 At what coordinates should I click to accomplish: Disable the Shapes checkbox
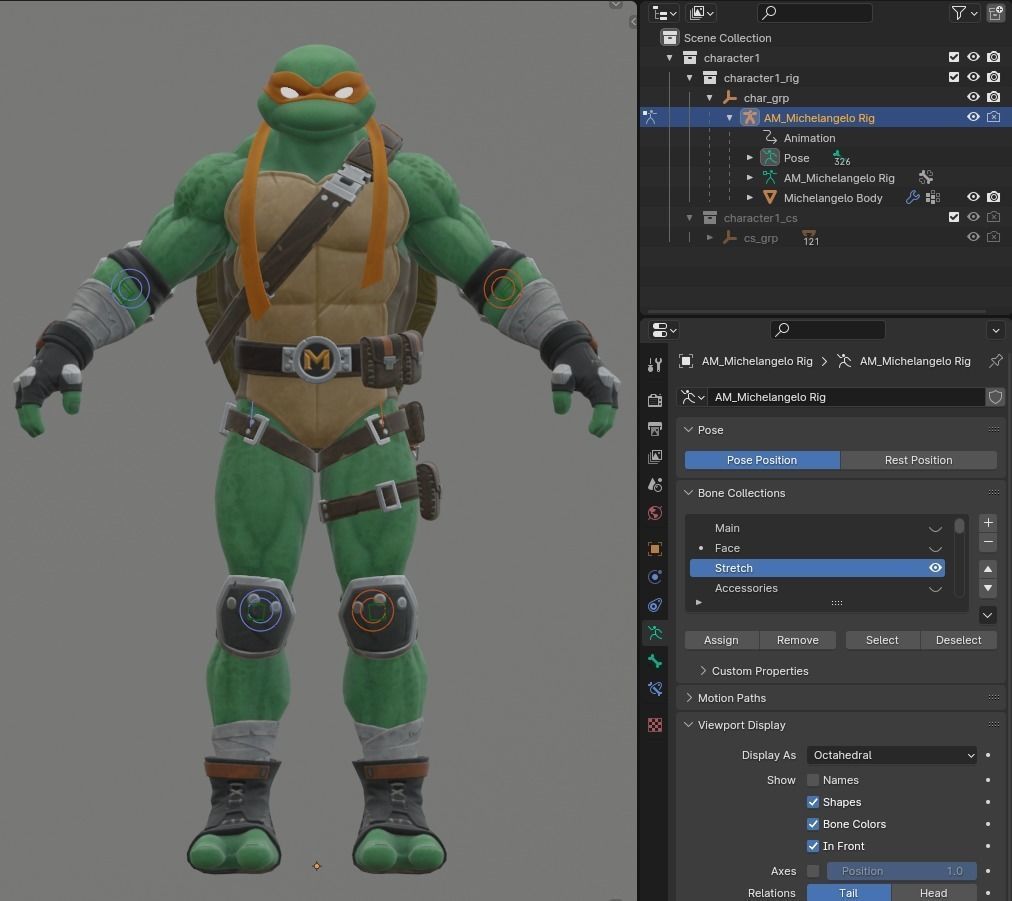point(813,802)
